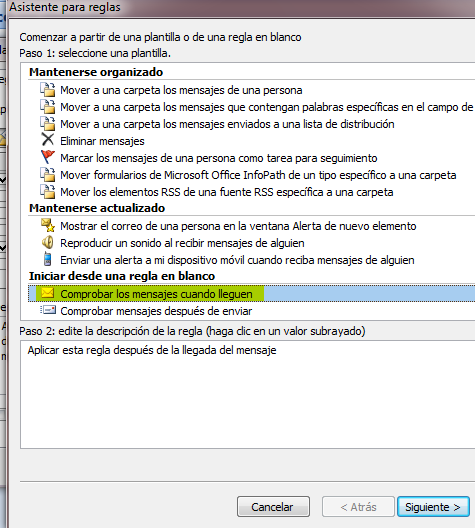Select 'Enviar una alerta a mi dispositivo móvil'
The width and height of the screenshot is (475, 528).
pyautogui.click(x=237, y=260)
